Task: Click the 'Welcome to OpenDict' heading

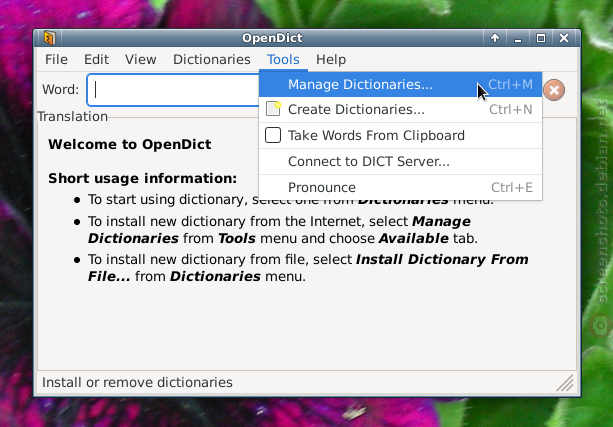Action: tap(130, 144)
